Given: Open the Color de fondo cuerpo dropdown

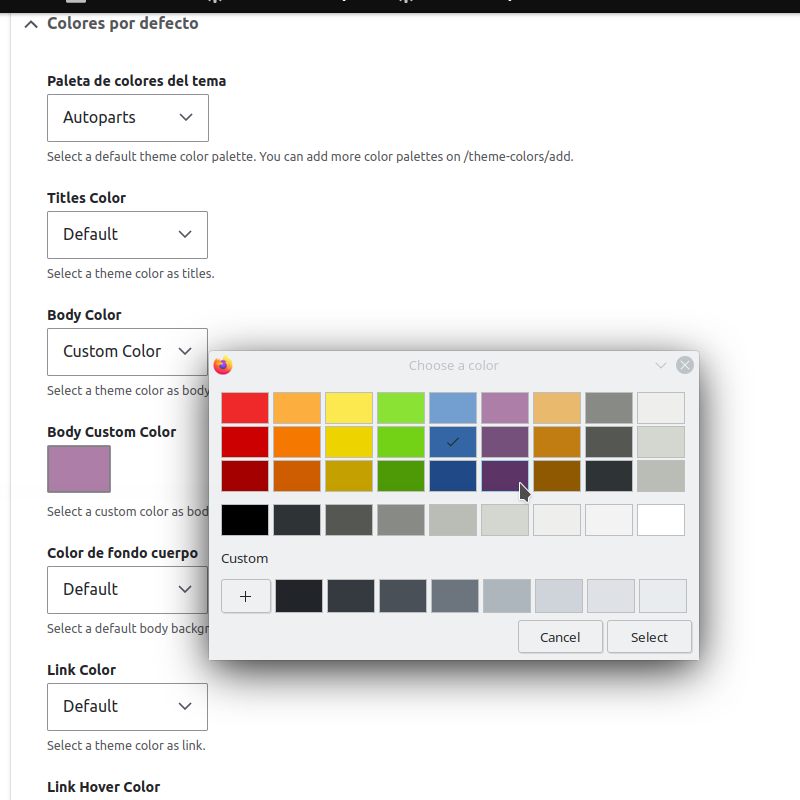Looking at the screenshot, I should [x=128, y=590].
